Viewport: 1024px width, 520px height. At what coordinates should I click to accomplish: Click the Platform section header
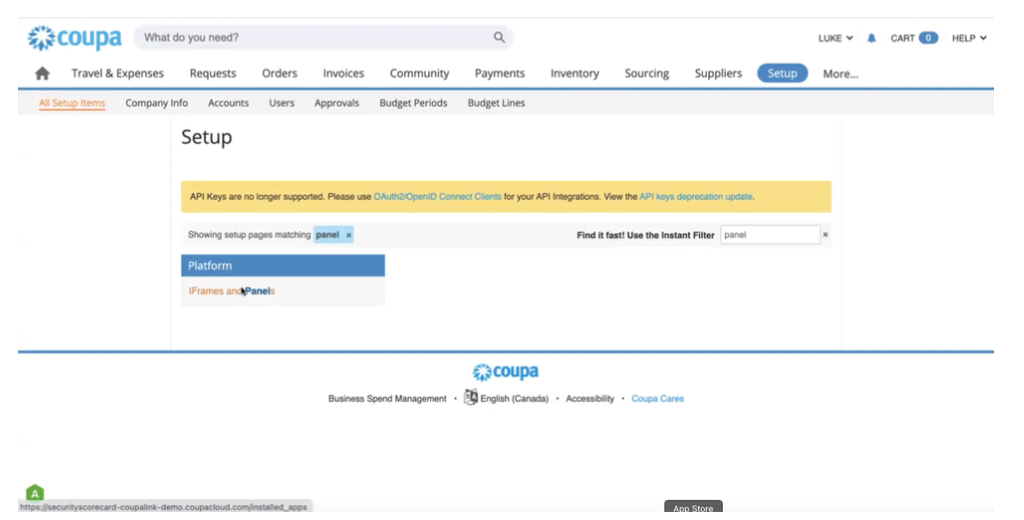click(x=283, y=266)
